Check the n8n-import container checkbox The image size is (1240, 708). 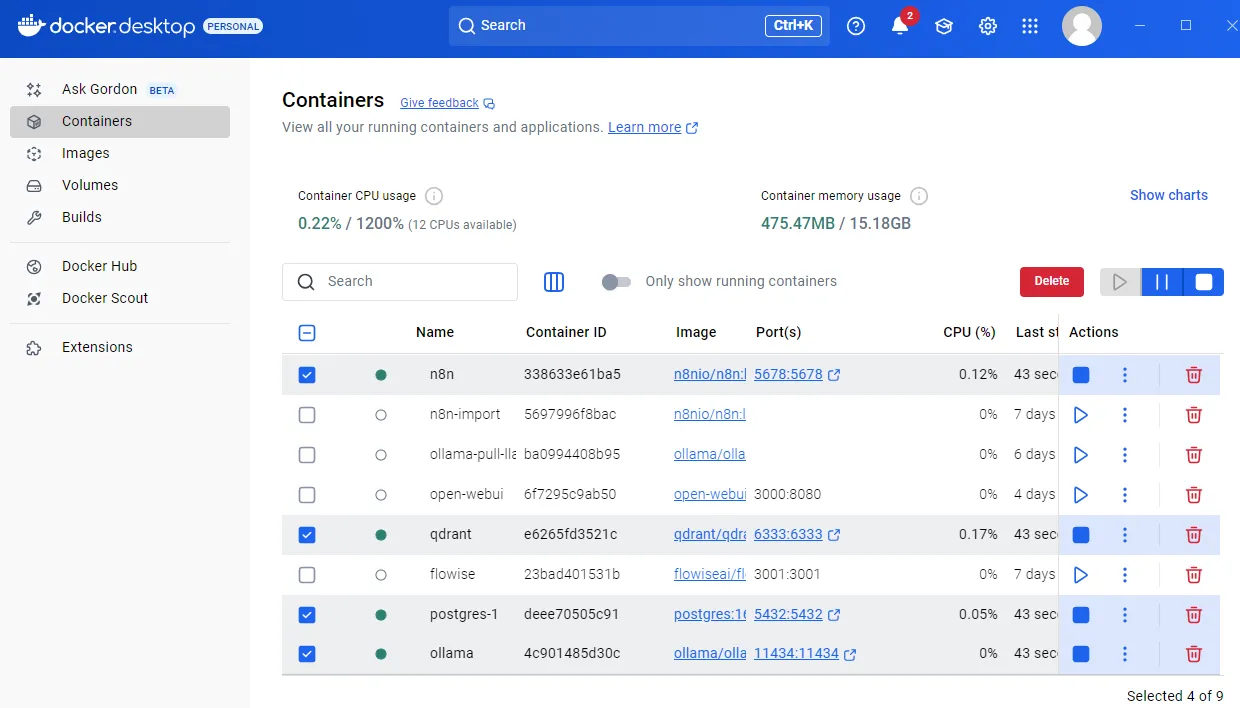pos(307,415)
